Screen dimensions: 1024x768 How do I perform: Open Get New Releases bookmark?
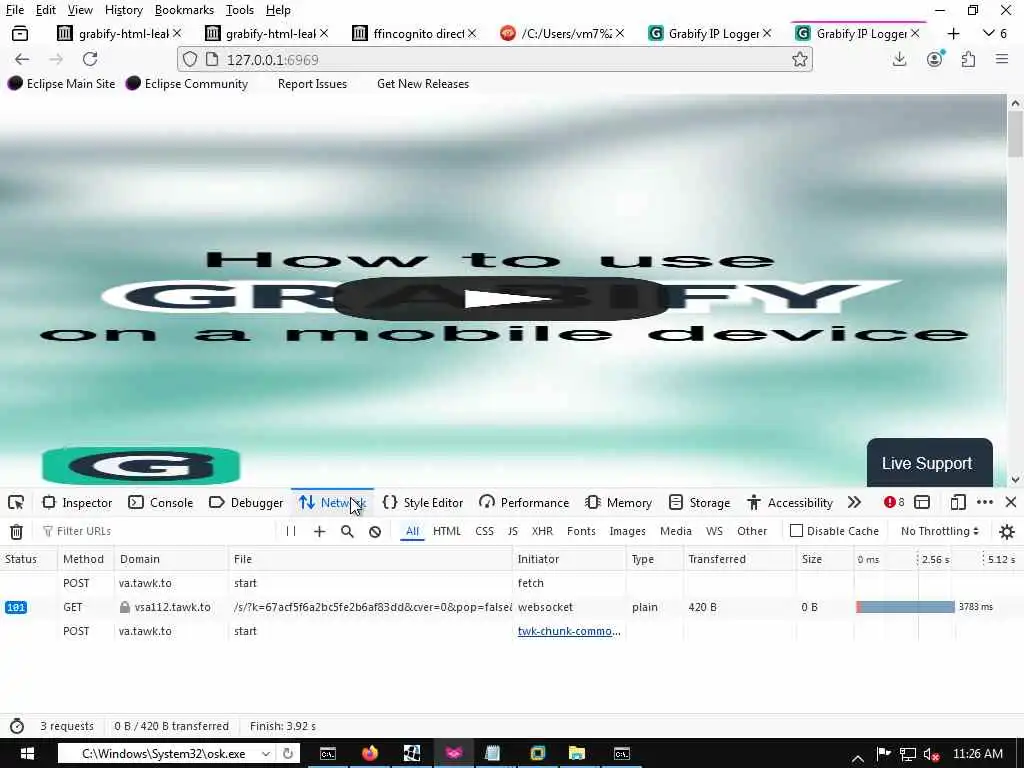423,84
